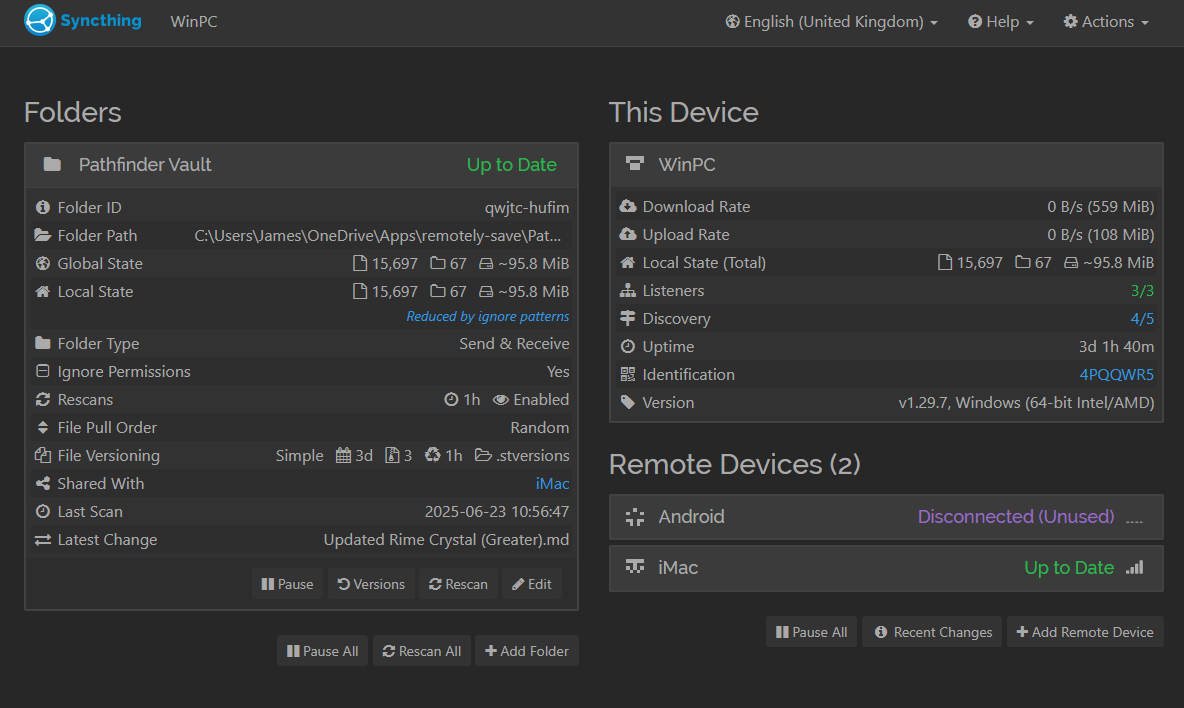
Task: Click the WinPC device icon in This Device
Action: click(x=635, y=164)
